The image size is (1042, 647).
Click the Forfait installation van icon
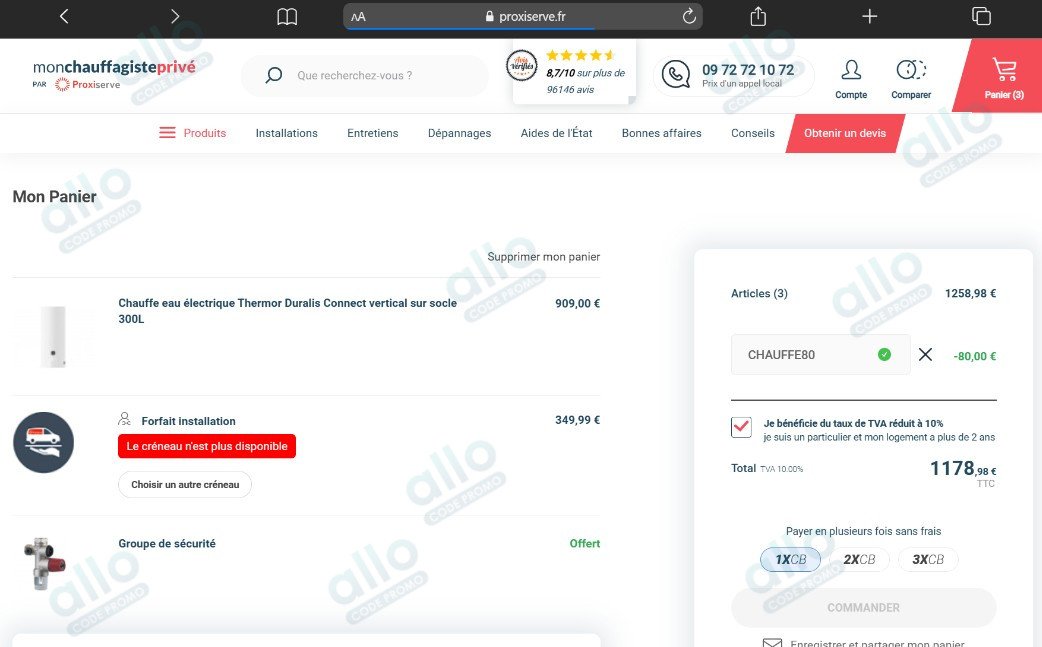[x=43, y=442]
